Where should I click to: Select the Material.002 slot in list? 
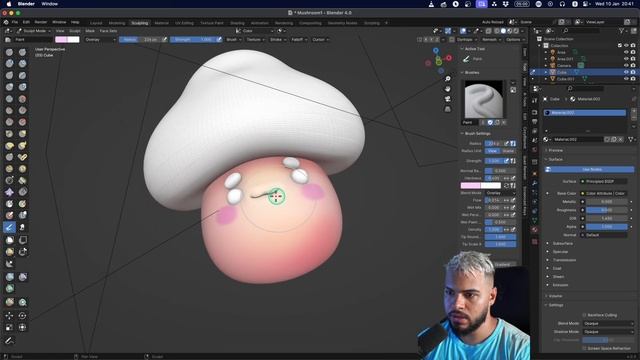pos(584,113)
